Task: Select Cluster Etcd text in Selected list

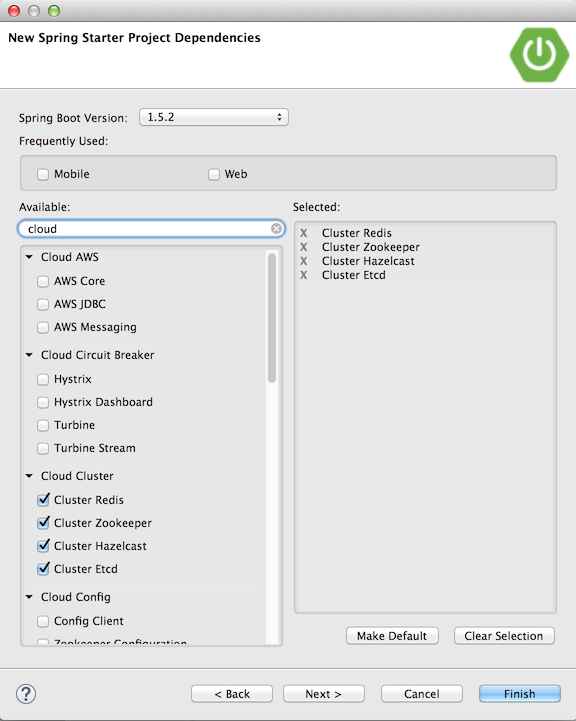Action: point(354,275)
